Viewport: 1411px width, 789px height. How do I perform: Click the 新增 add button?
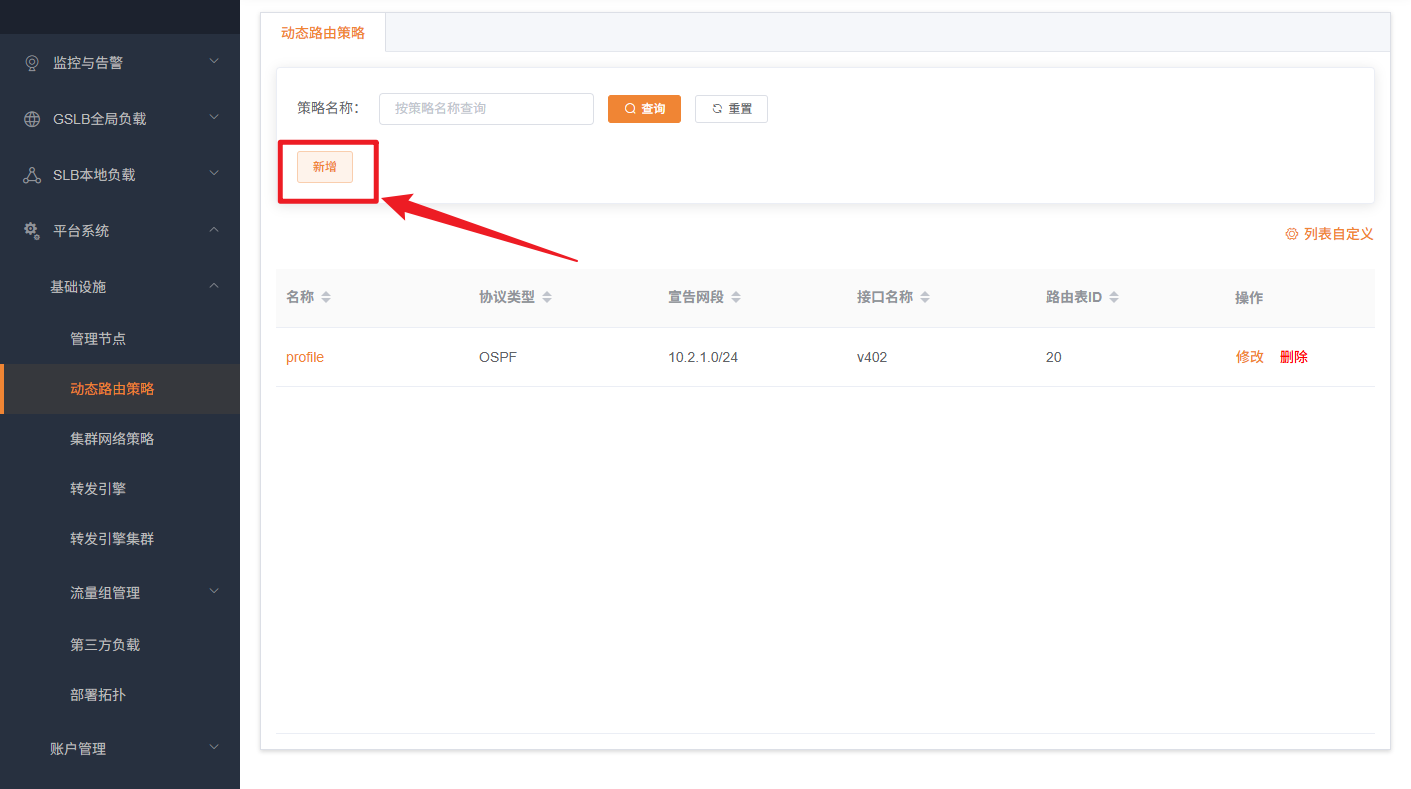pyautogui.click(x=325, y=167)
